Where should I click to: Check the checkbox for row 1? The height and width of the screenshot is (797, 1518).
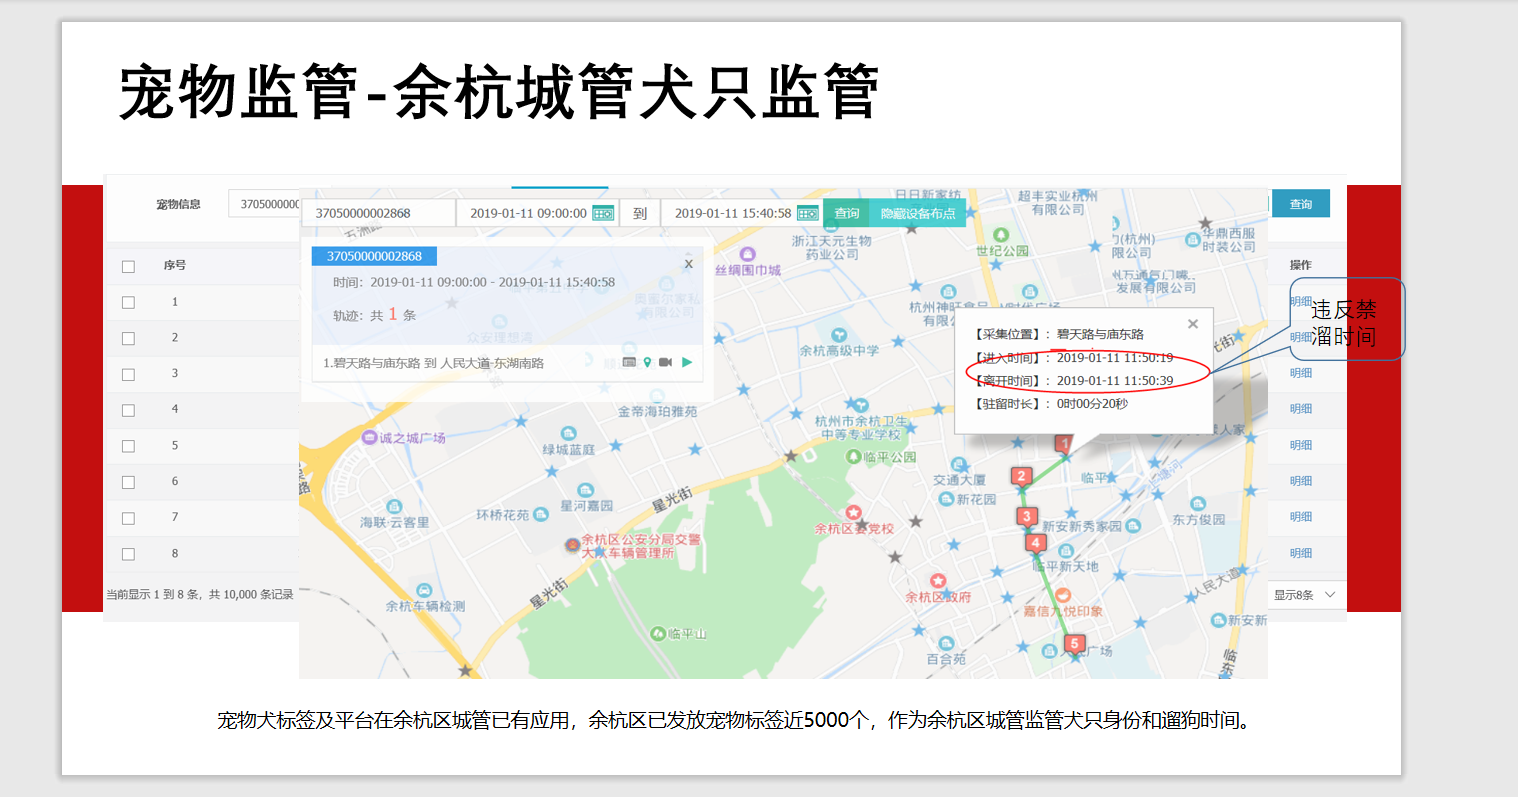coord(127,301)
